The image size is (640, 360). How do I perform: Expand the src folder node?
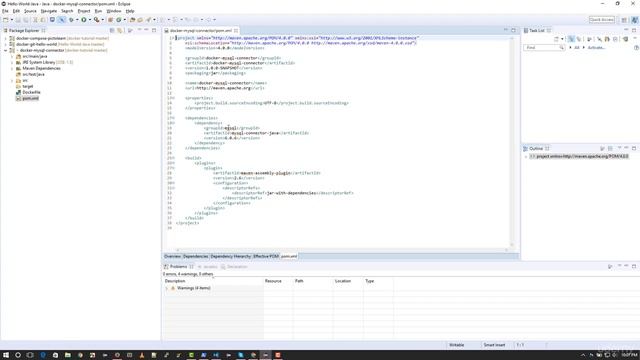[x=12, y=80]
